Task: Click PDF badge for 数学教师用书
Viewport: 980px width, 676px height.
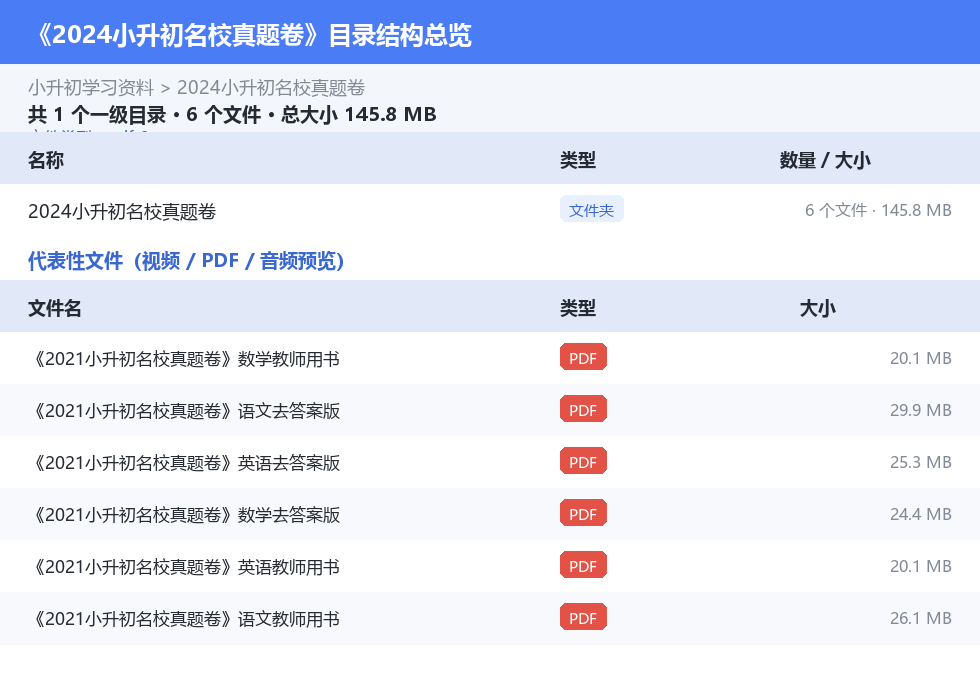Action: click(x=583, y=357)
